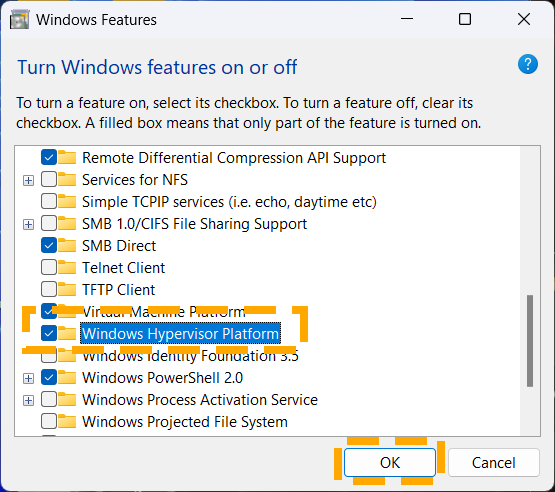Click the Services for NFS folder icon
This screenshot has height=492, width=555.
[x=67, y=180]
